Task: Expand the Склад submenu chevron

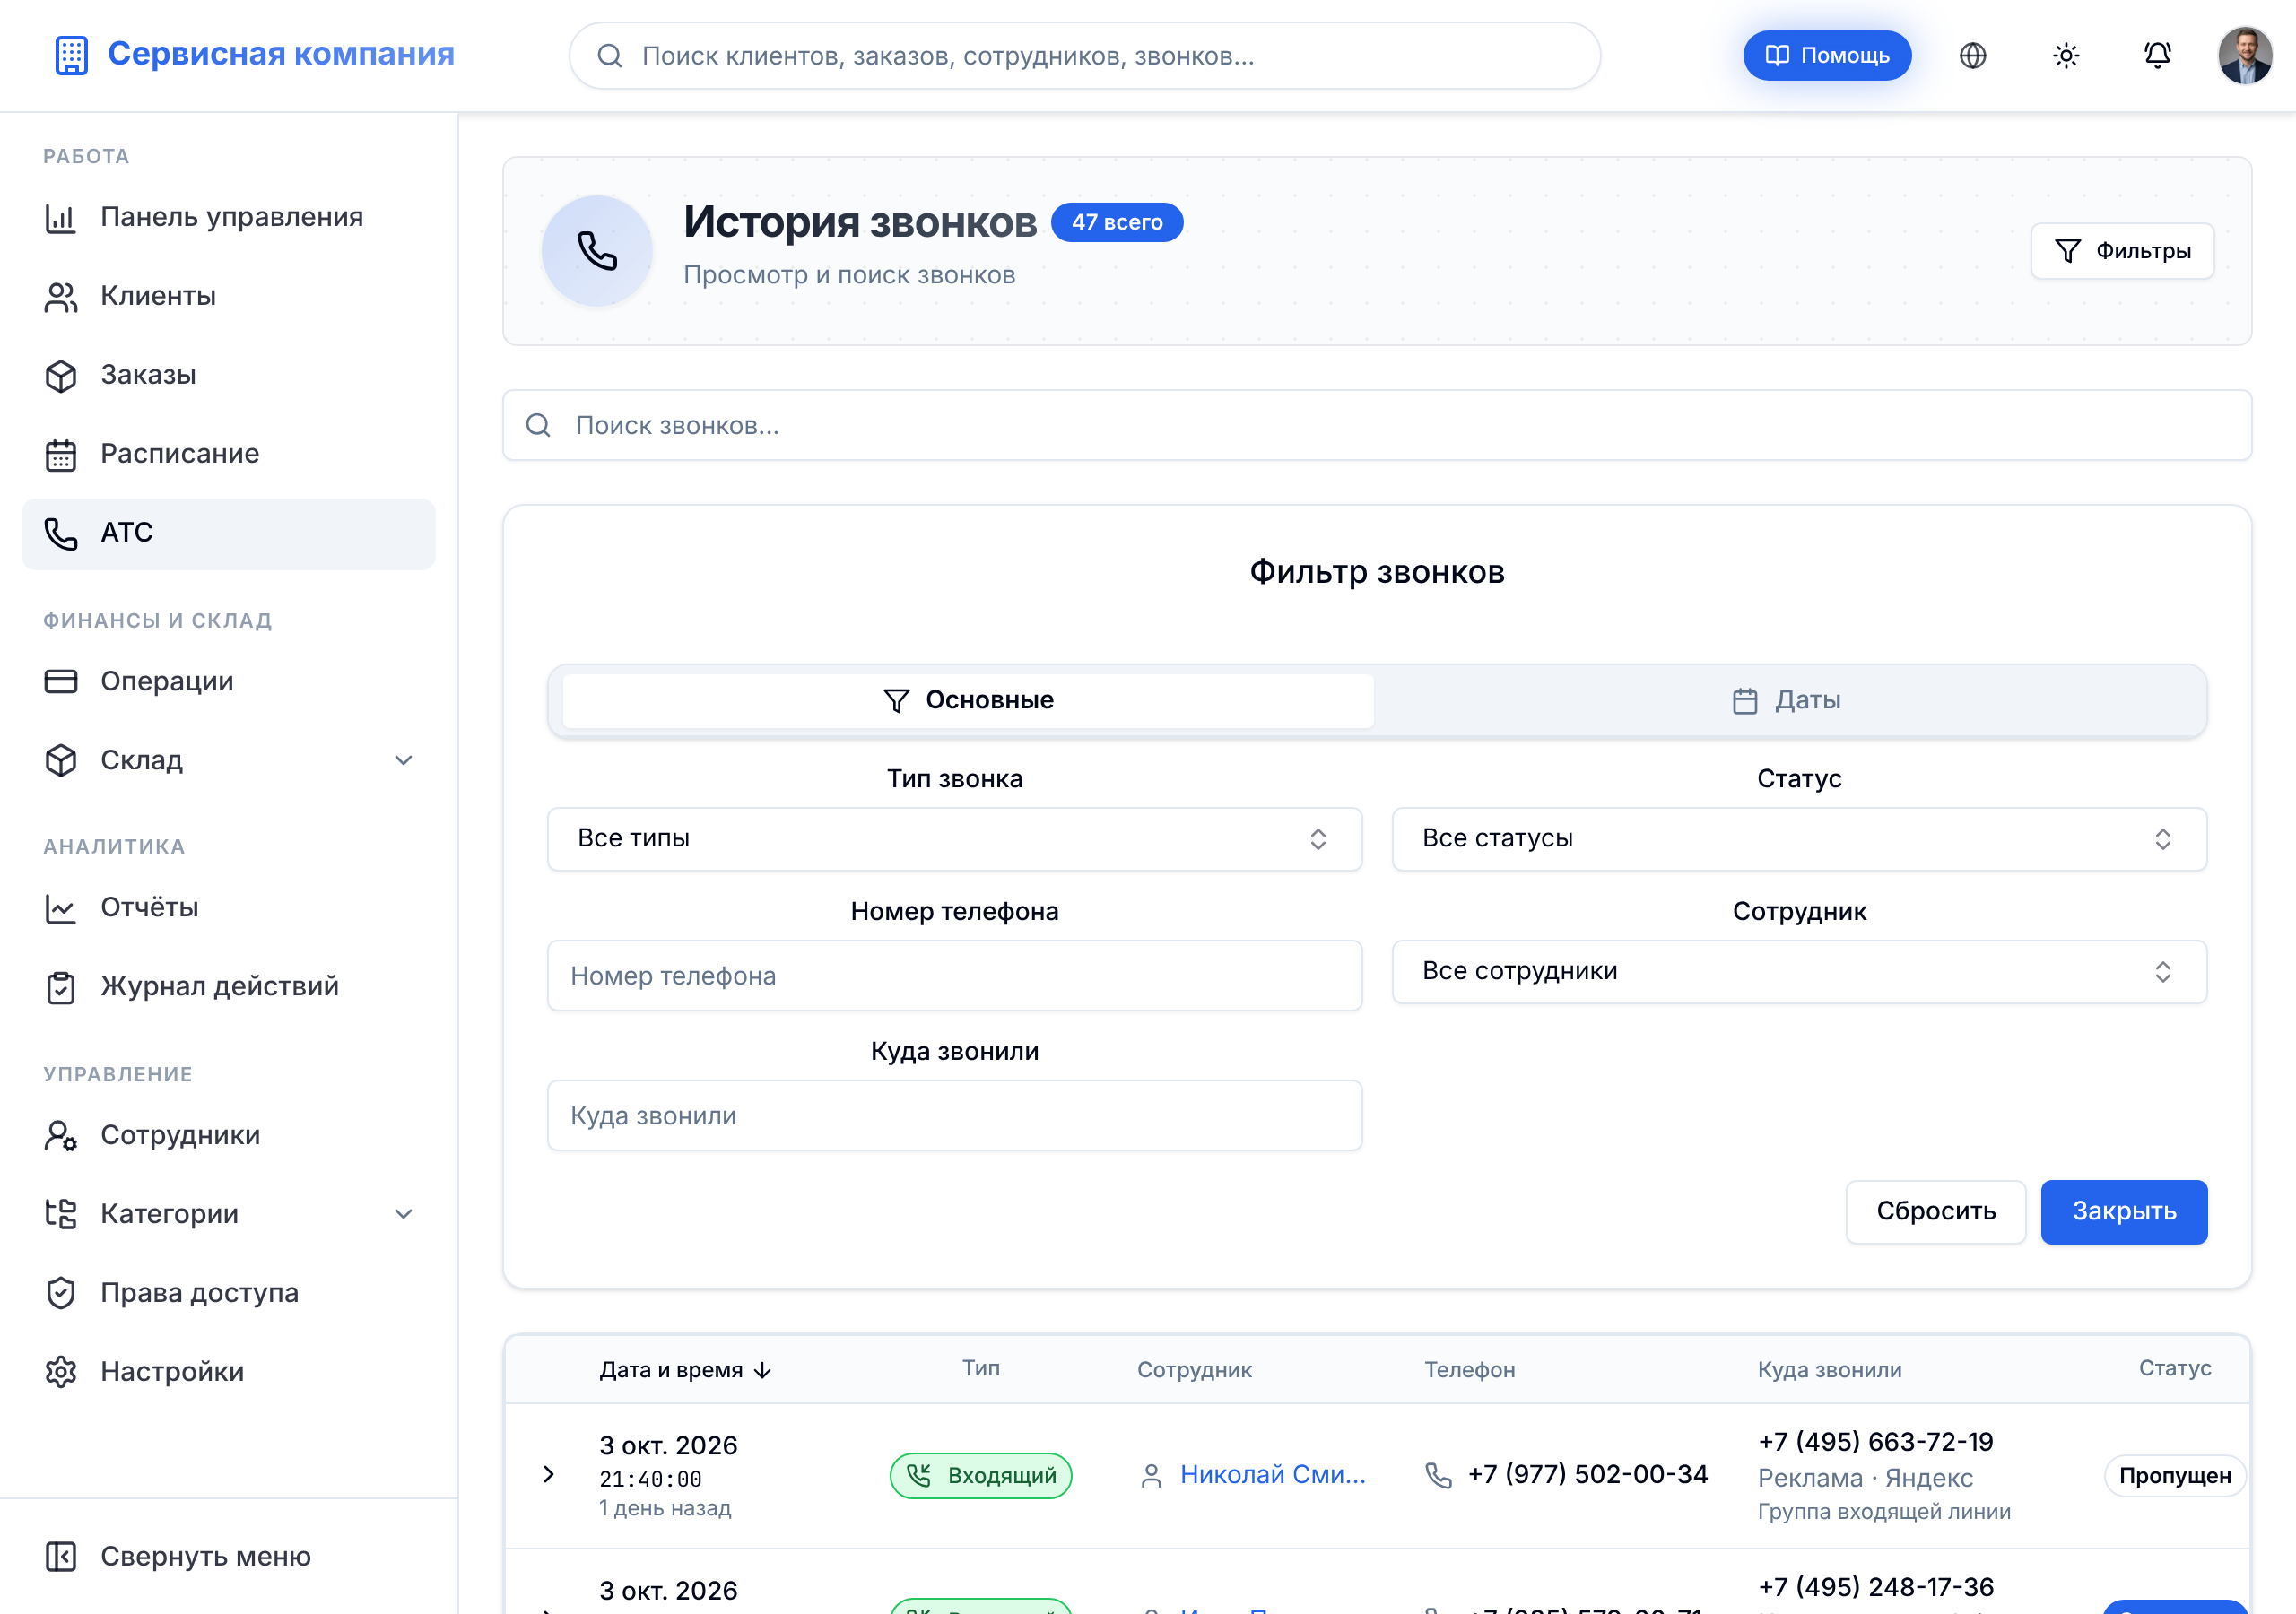Action: 403,760
